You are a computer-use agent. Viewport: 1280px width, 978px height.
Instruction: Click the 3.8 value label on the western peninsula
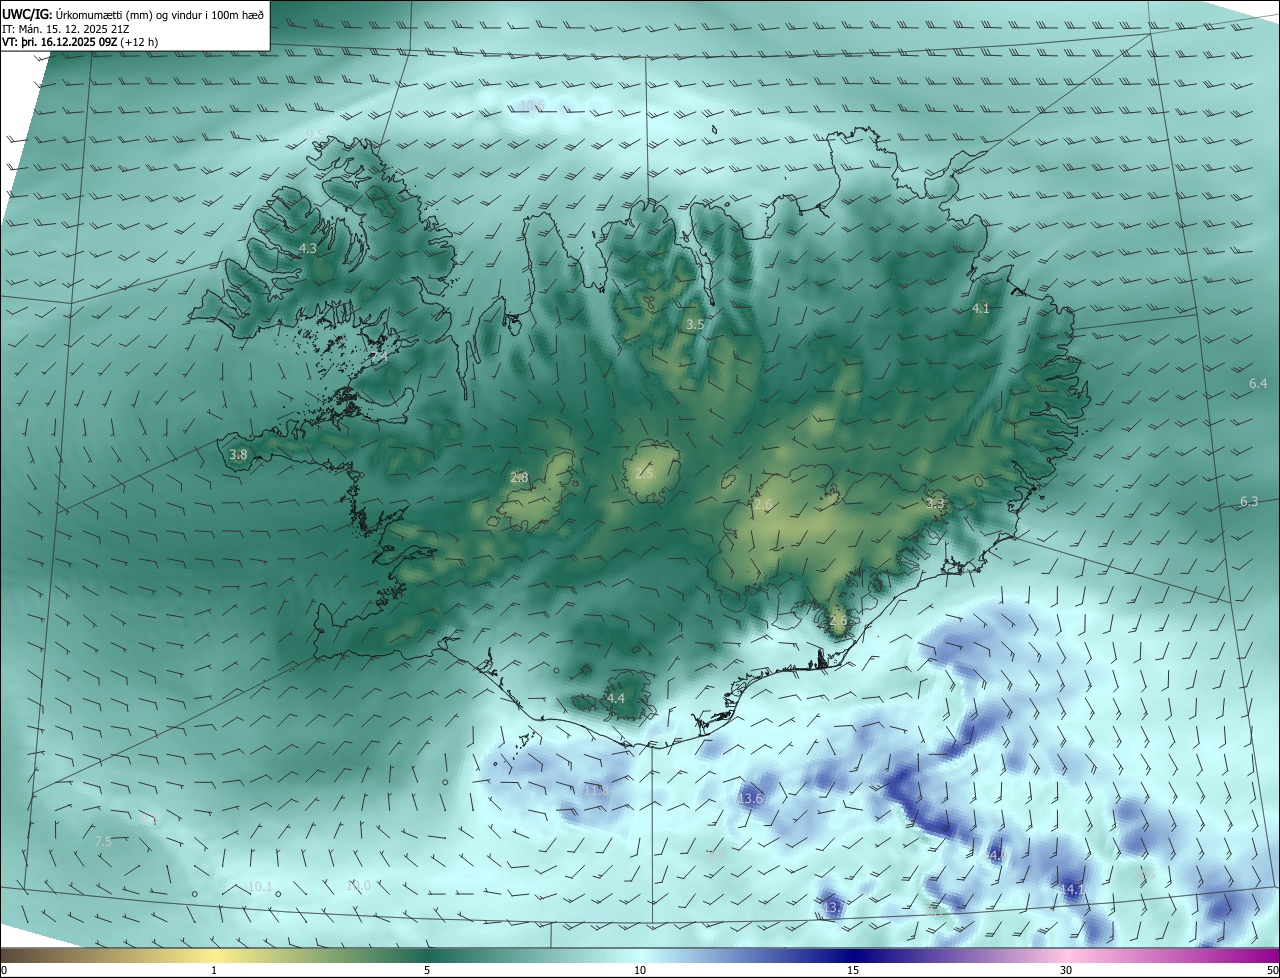coord(238,455)
